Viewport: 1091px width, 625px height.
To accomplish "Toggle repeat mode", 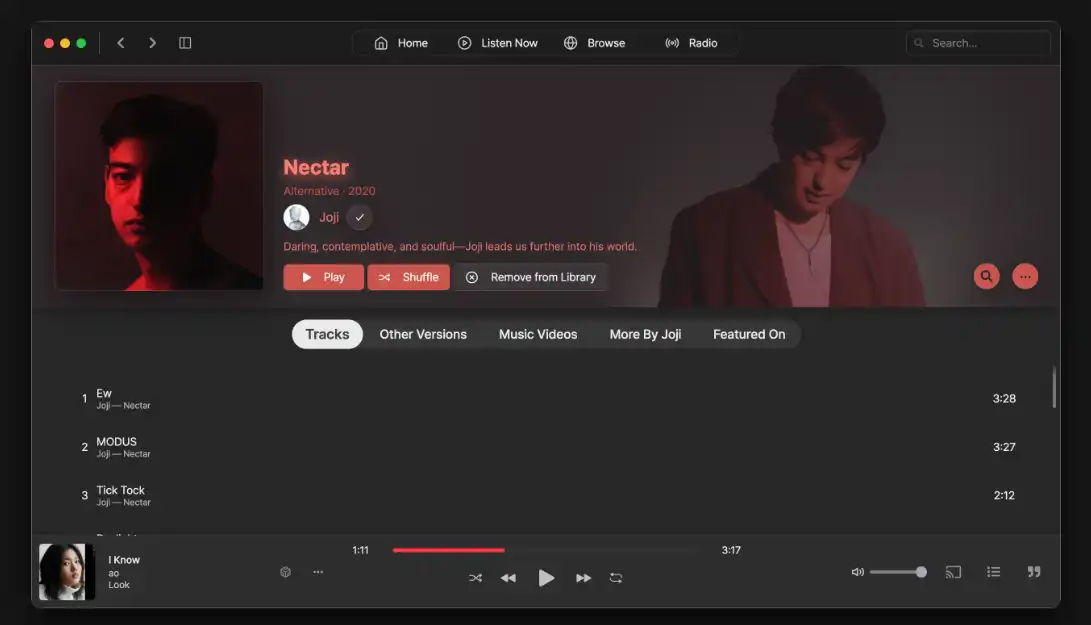I will pos(616,578).
